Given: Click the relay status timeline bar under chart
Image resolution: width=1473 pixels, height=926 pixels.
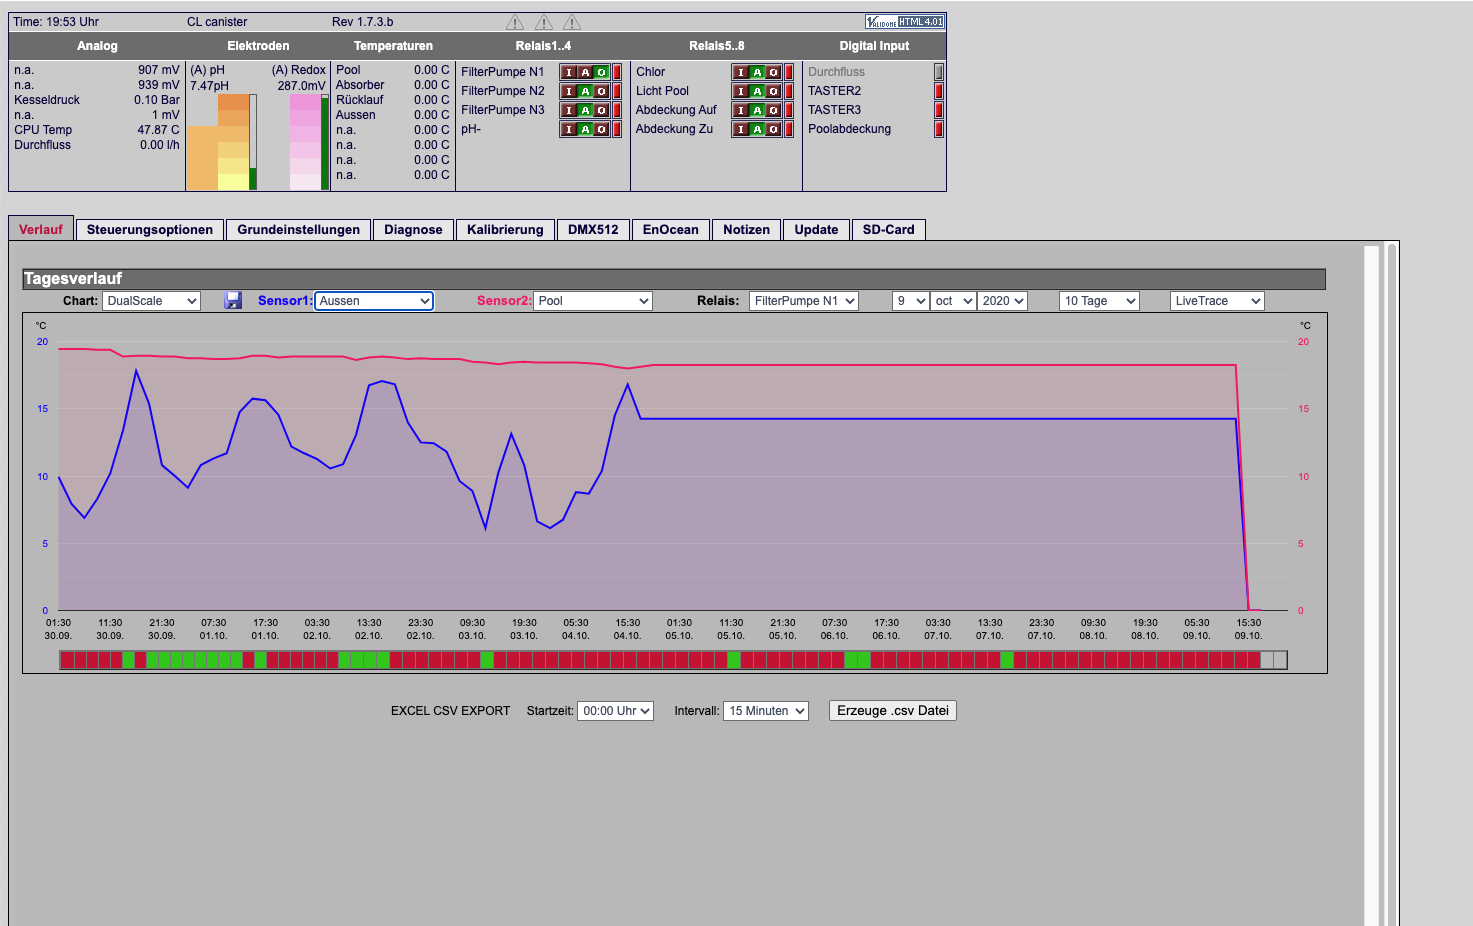Looking at the screenshot, I should pyautogui.click(x=673, y=660).
